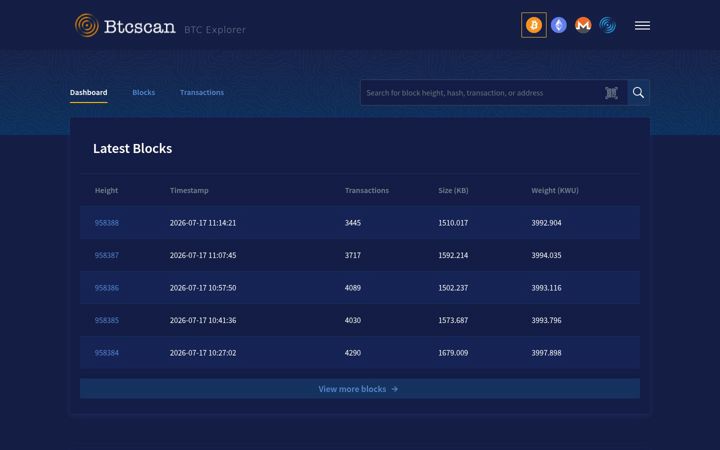
Task: Click the magnifier search button
Action: [638, 93]
